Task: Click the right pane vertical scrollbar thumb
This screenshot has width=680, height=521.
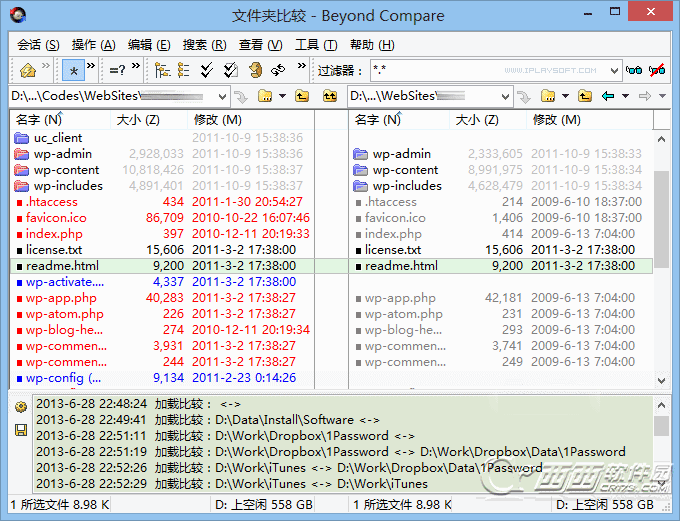Action: (x=661, y=219)
